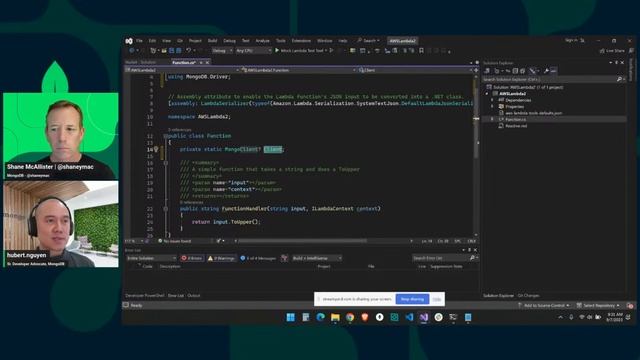Open Windows Start from the taskbar
640x360 pixels.
pos(291,317)
